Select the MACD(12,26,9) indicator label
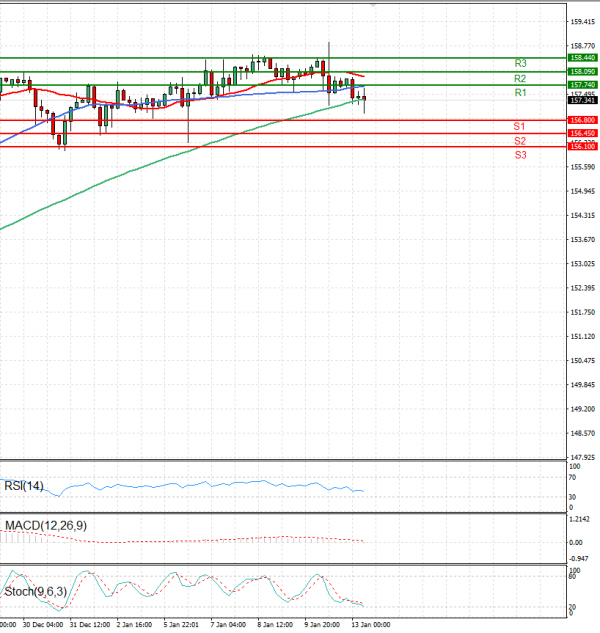This screenshot has height=633, width=600. (44, 525)
